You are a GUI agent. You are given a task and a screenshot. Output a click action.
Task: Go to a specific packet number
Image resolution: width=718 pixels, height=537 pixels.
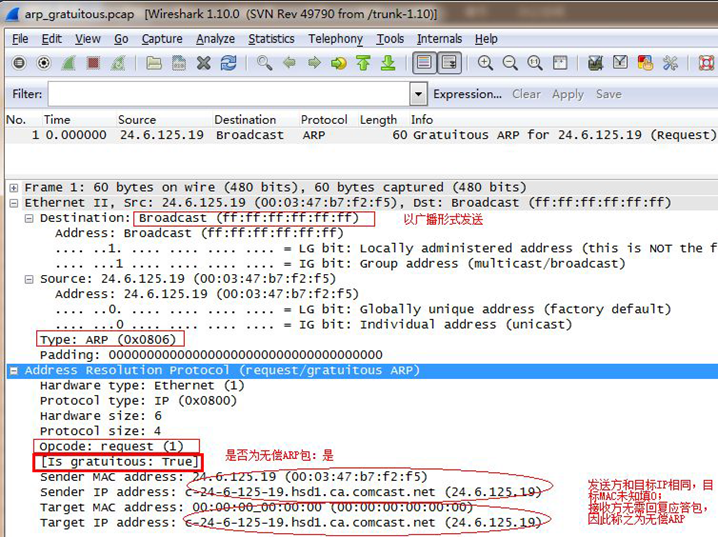coord(339,63)
